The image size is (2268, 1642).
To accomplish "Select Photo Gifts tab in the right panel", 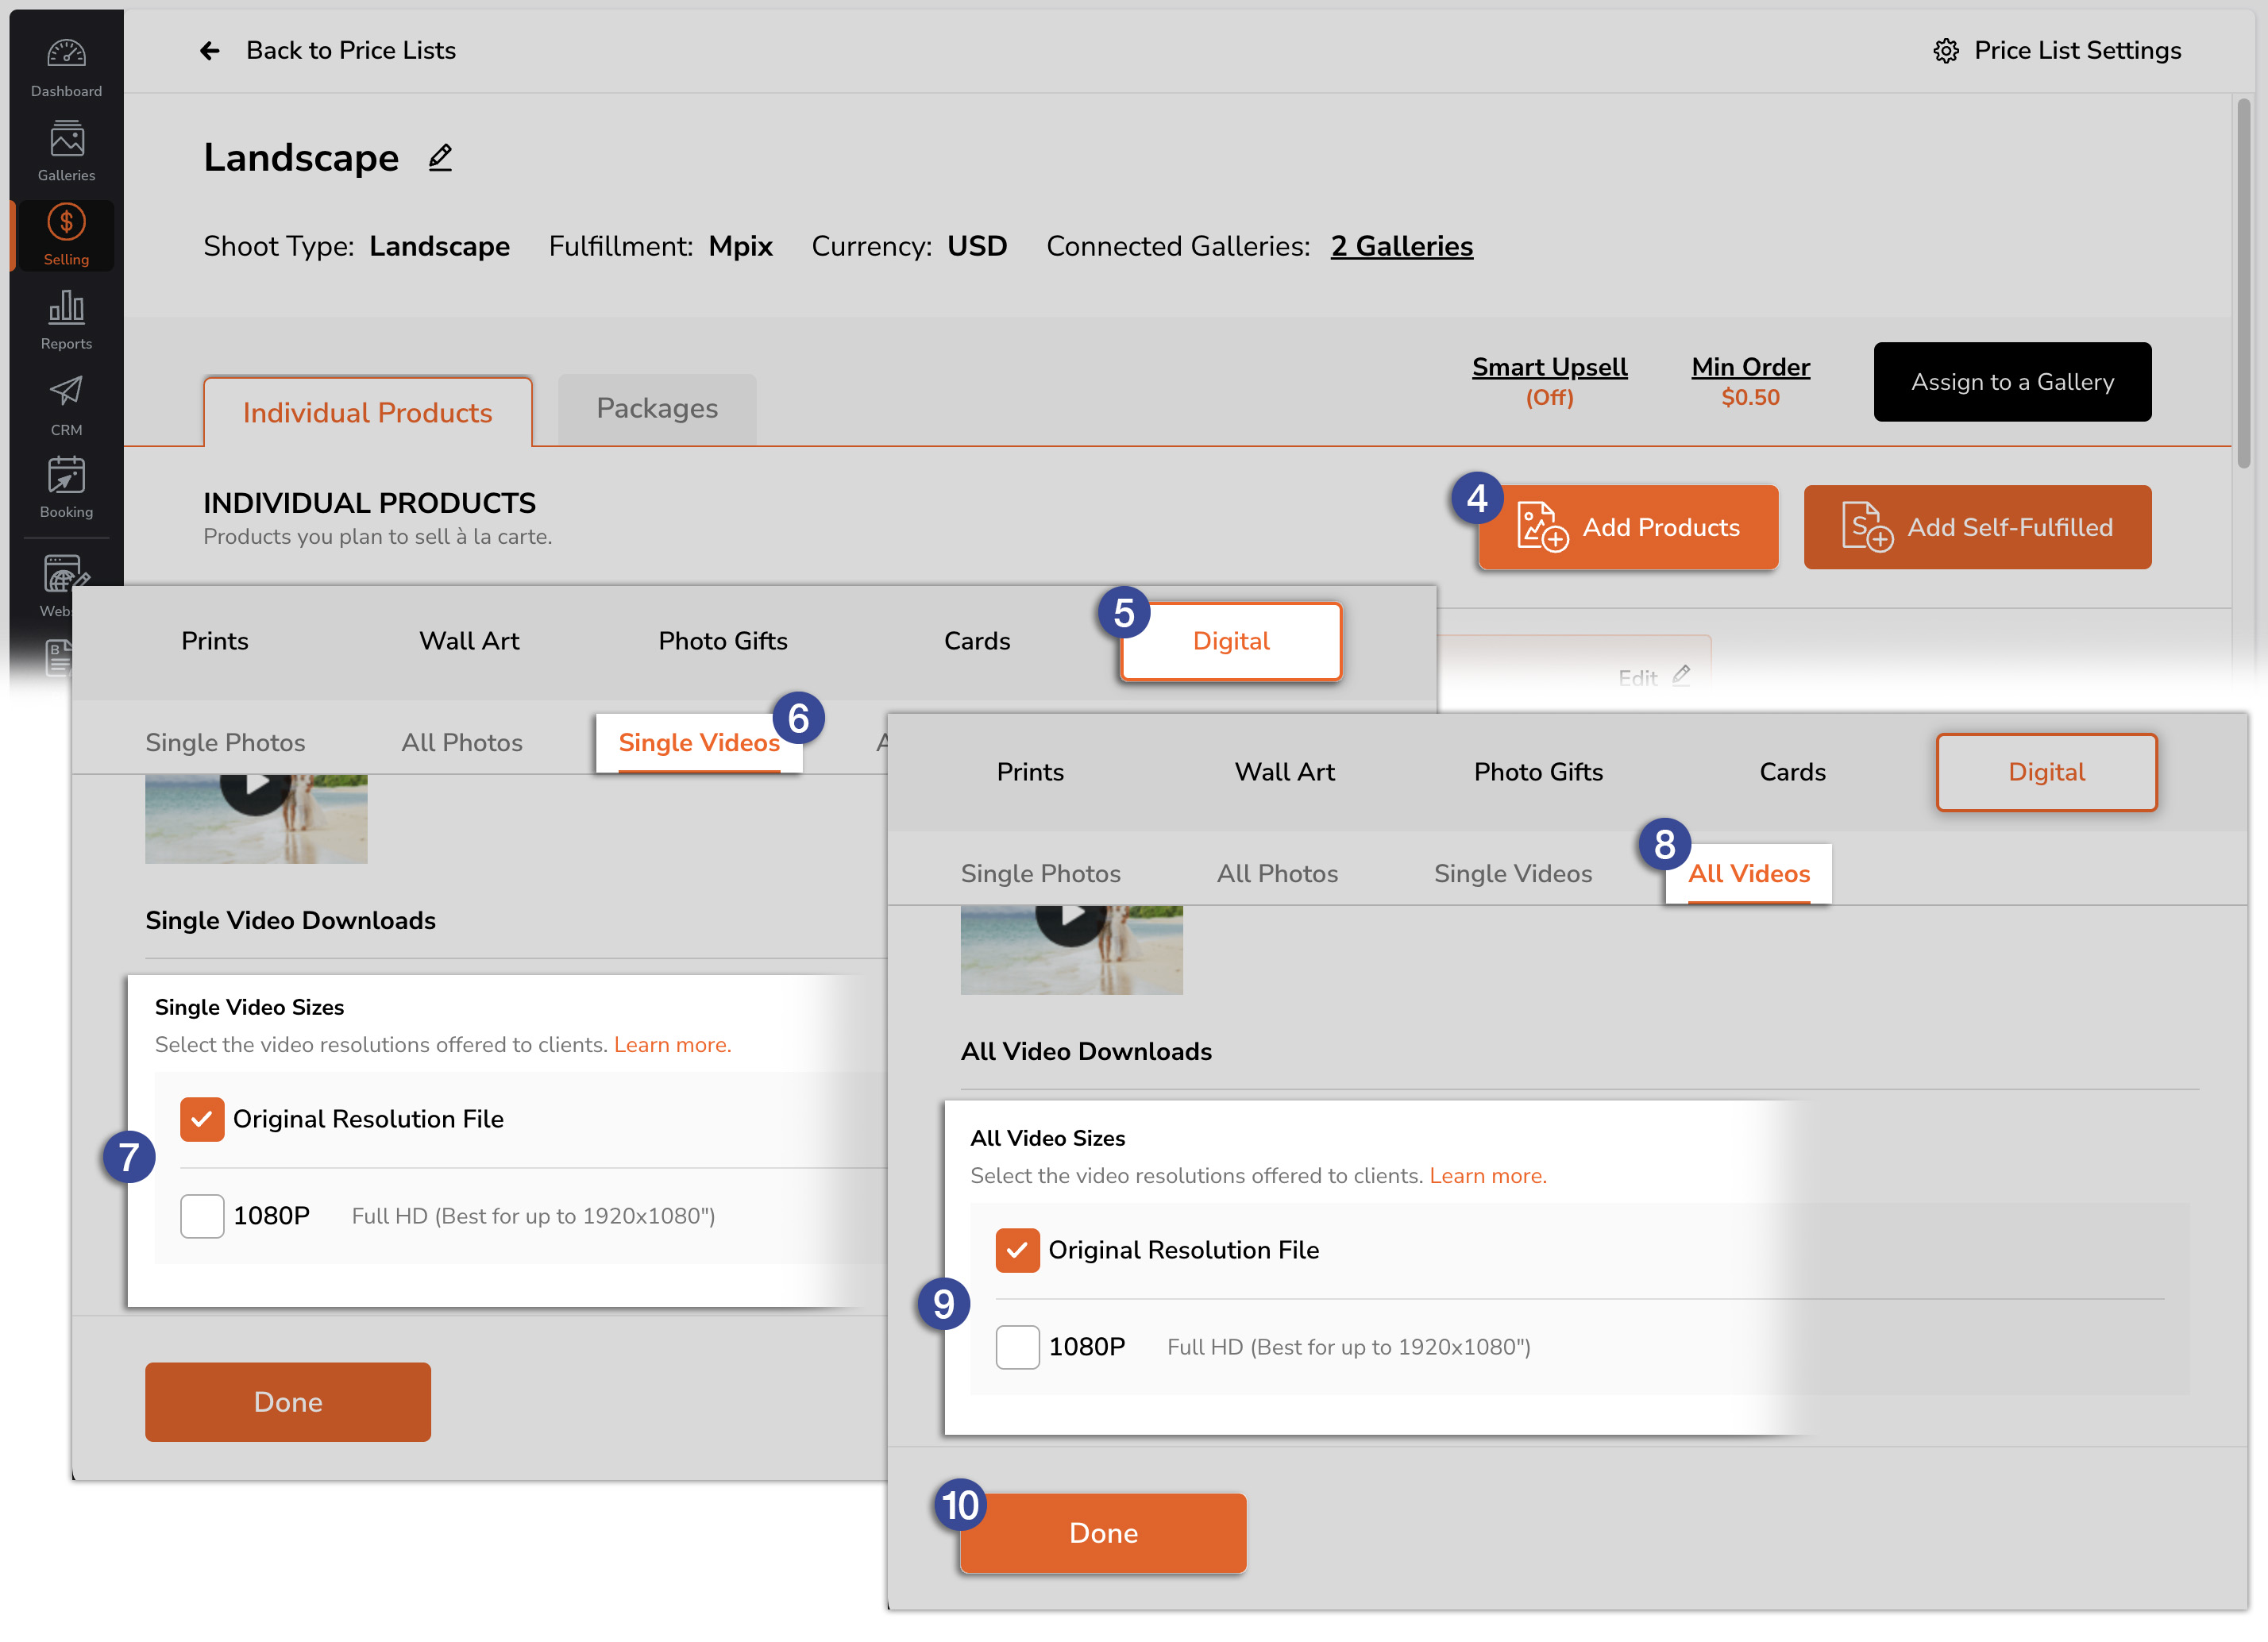I will coord(1538,772).
